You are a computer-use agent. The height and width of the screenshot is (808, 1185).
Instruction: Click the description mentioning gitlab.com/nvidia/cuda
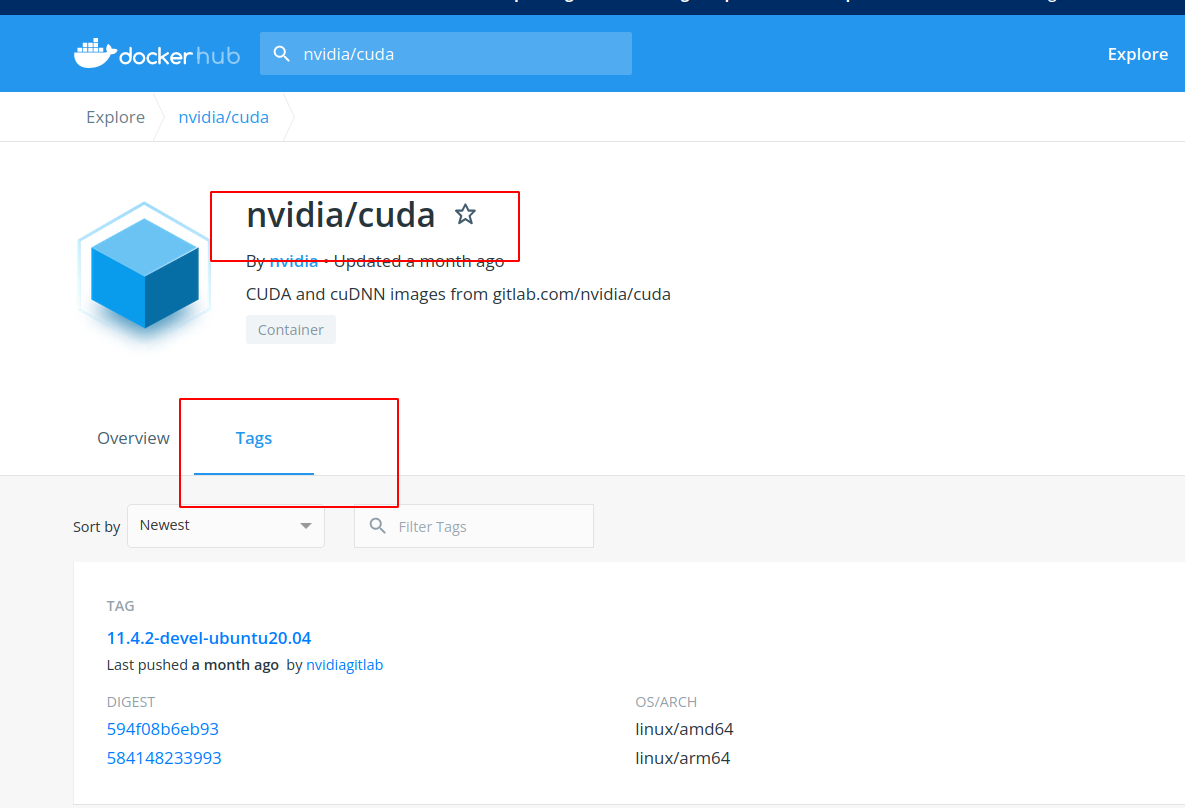[458, 294]
